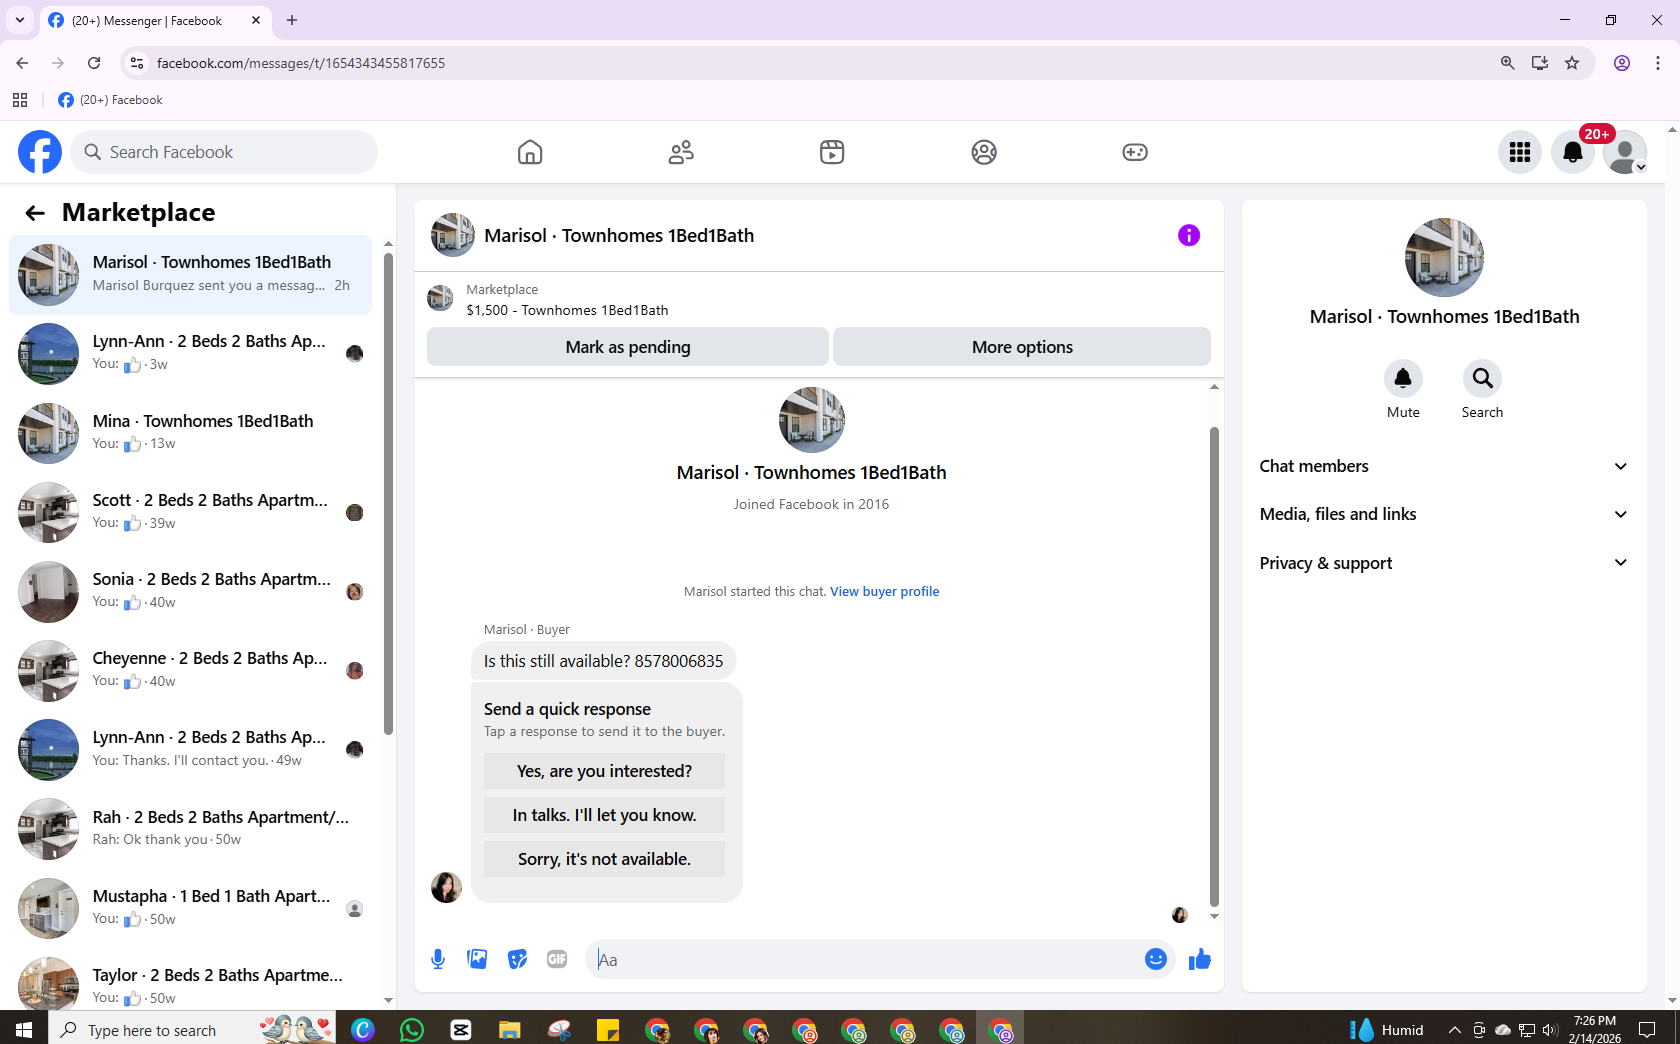This screenshot has width=1680, height=1044.
Task: Mute this conversation with the bell icon
Action: coord(1403,378)
